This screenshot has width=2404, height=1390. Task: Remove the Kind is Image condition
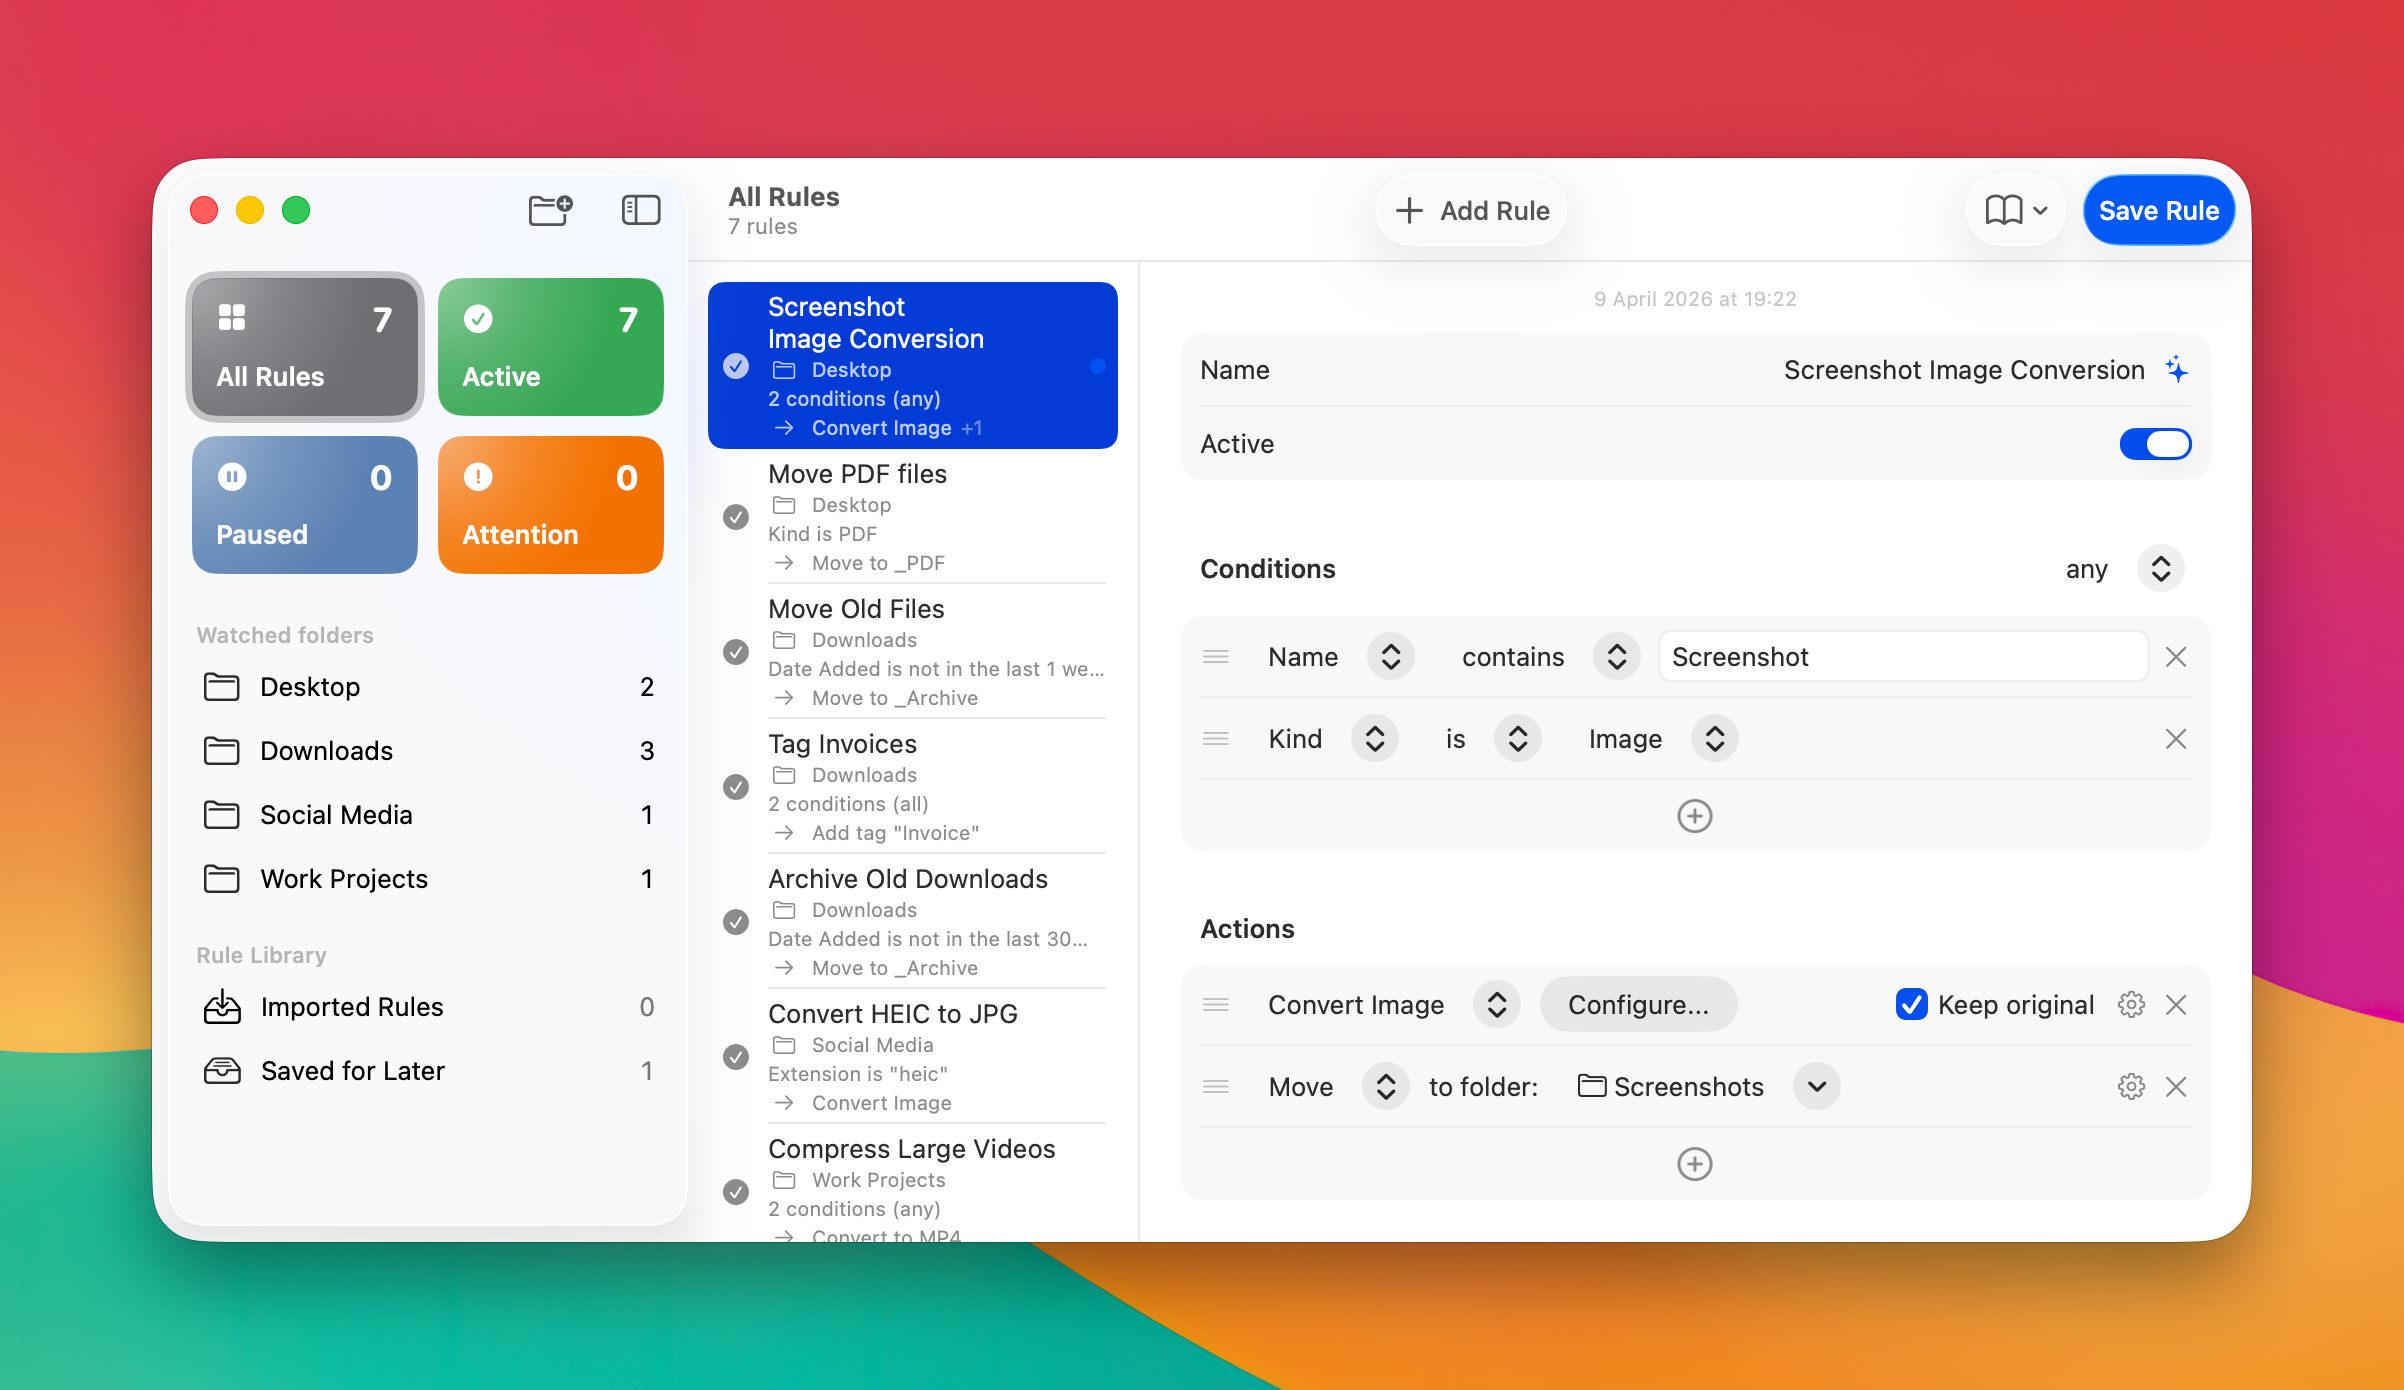[x=2176, y=739]
